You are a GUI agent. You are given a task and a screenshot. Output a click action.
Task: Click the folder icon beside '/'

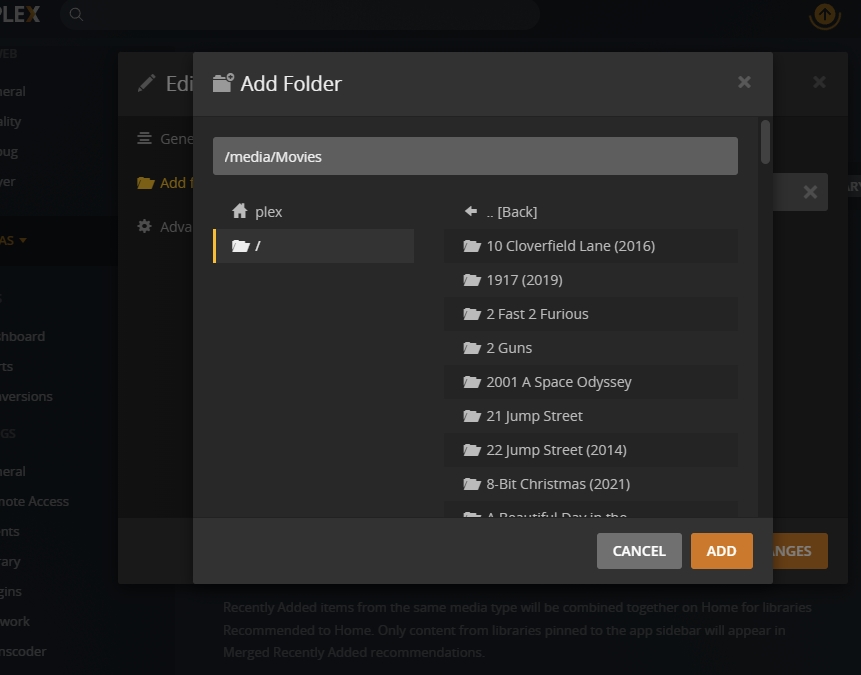pos(241,246)
